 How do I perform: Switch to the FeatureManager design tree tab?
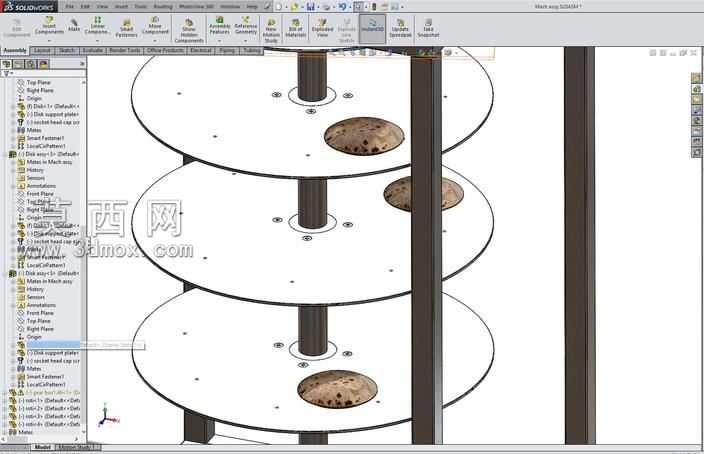pos(7,64)
